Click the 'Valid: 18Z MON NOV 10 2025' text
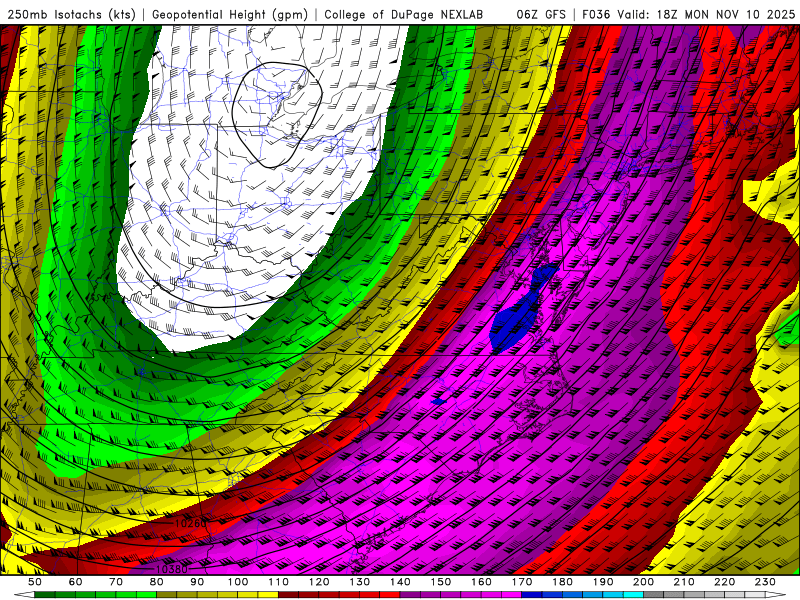This screenshot has width=800, height=600. (706, 15)
